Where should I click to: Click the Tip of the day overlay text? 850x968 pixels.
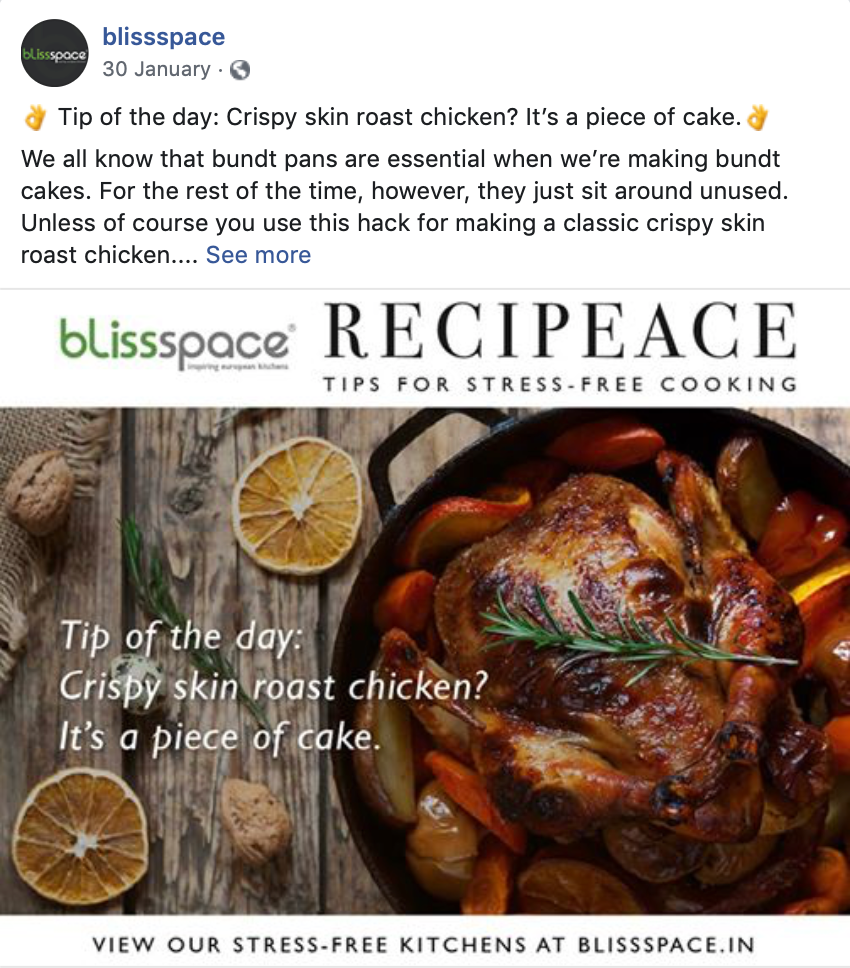point(273,686)
